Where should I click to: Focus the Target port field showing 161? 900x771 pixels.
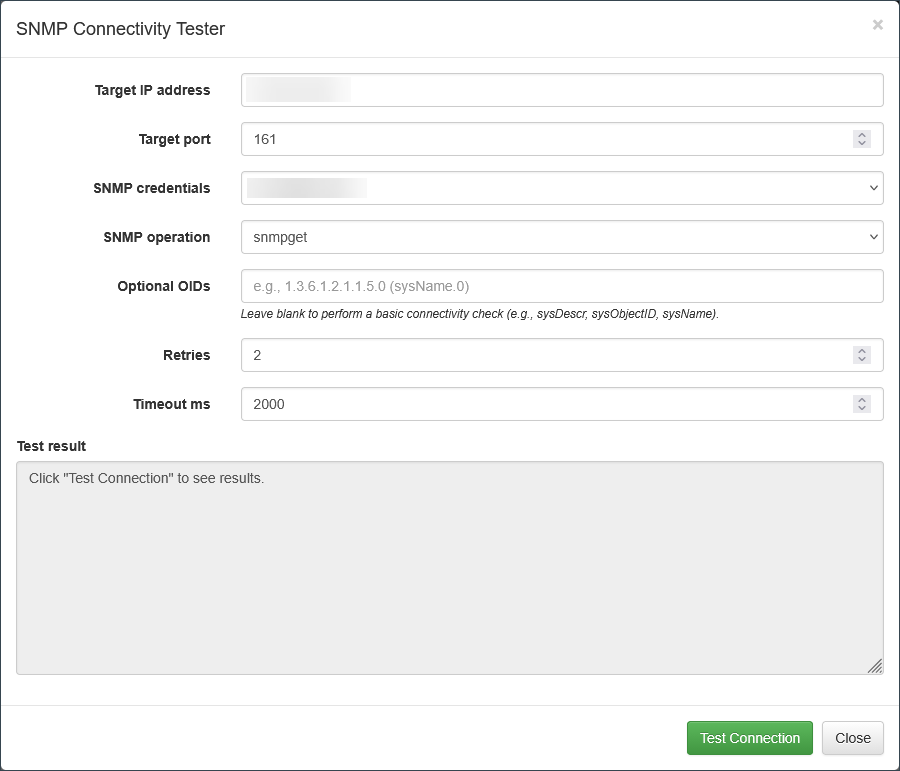coord(540,139)
